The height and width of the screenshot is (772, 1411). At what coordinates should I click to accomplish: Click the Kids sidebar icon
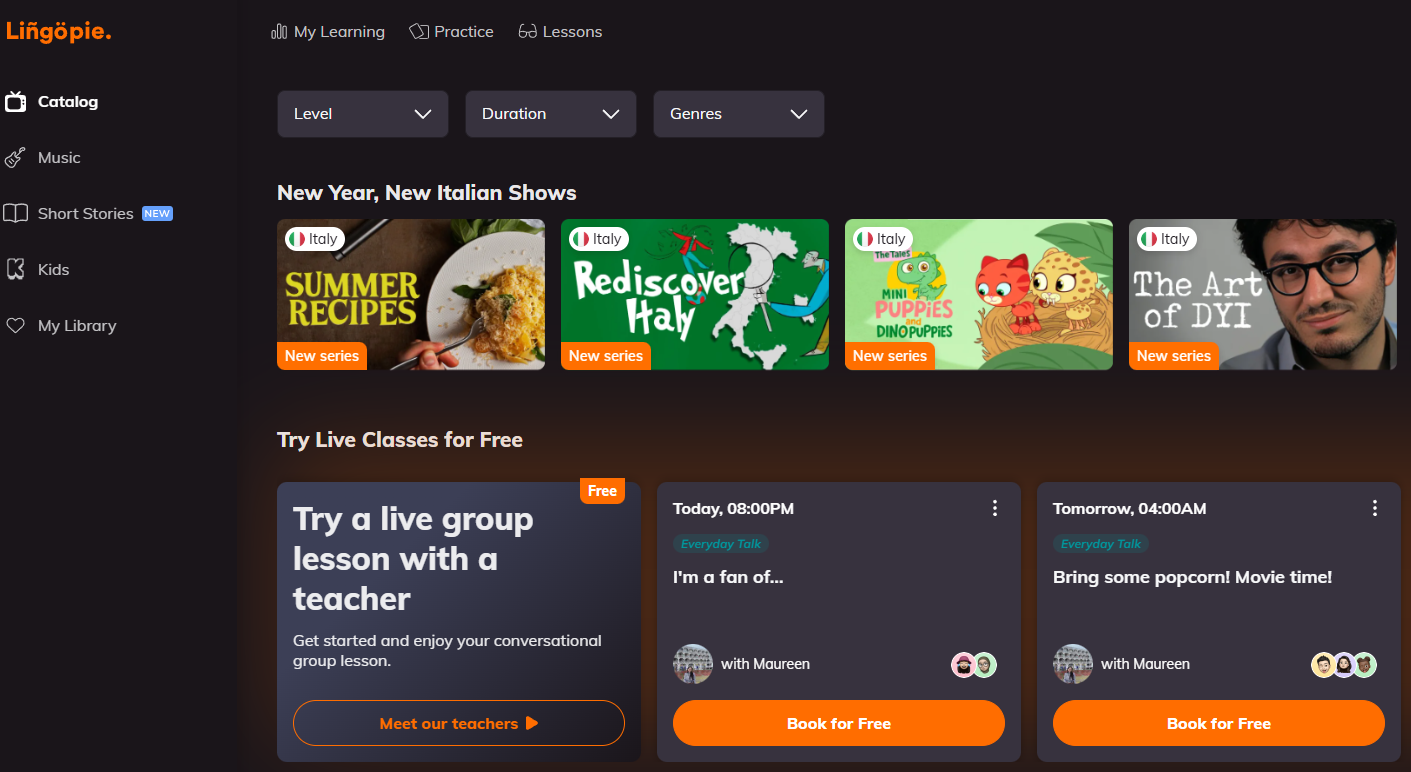[15, 270]
